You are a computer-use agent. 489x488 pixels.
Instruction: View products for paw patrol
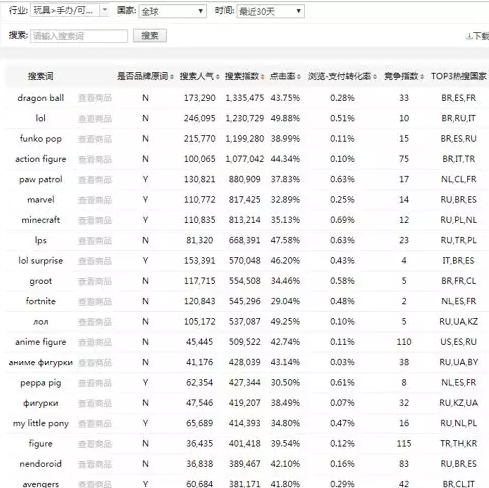[x=95, y=179]
